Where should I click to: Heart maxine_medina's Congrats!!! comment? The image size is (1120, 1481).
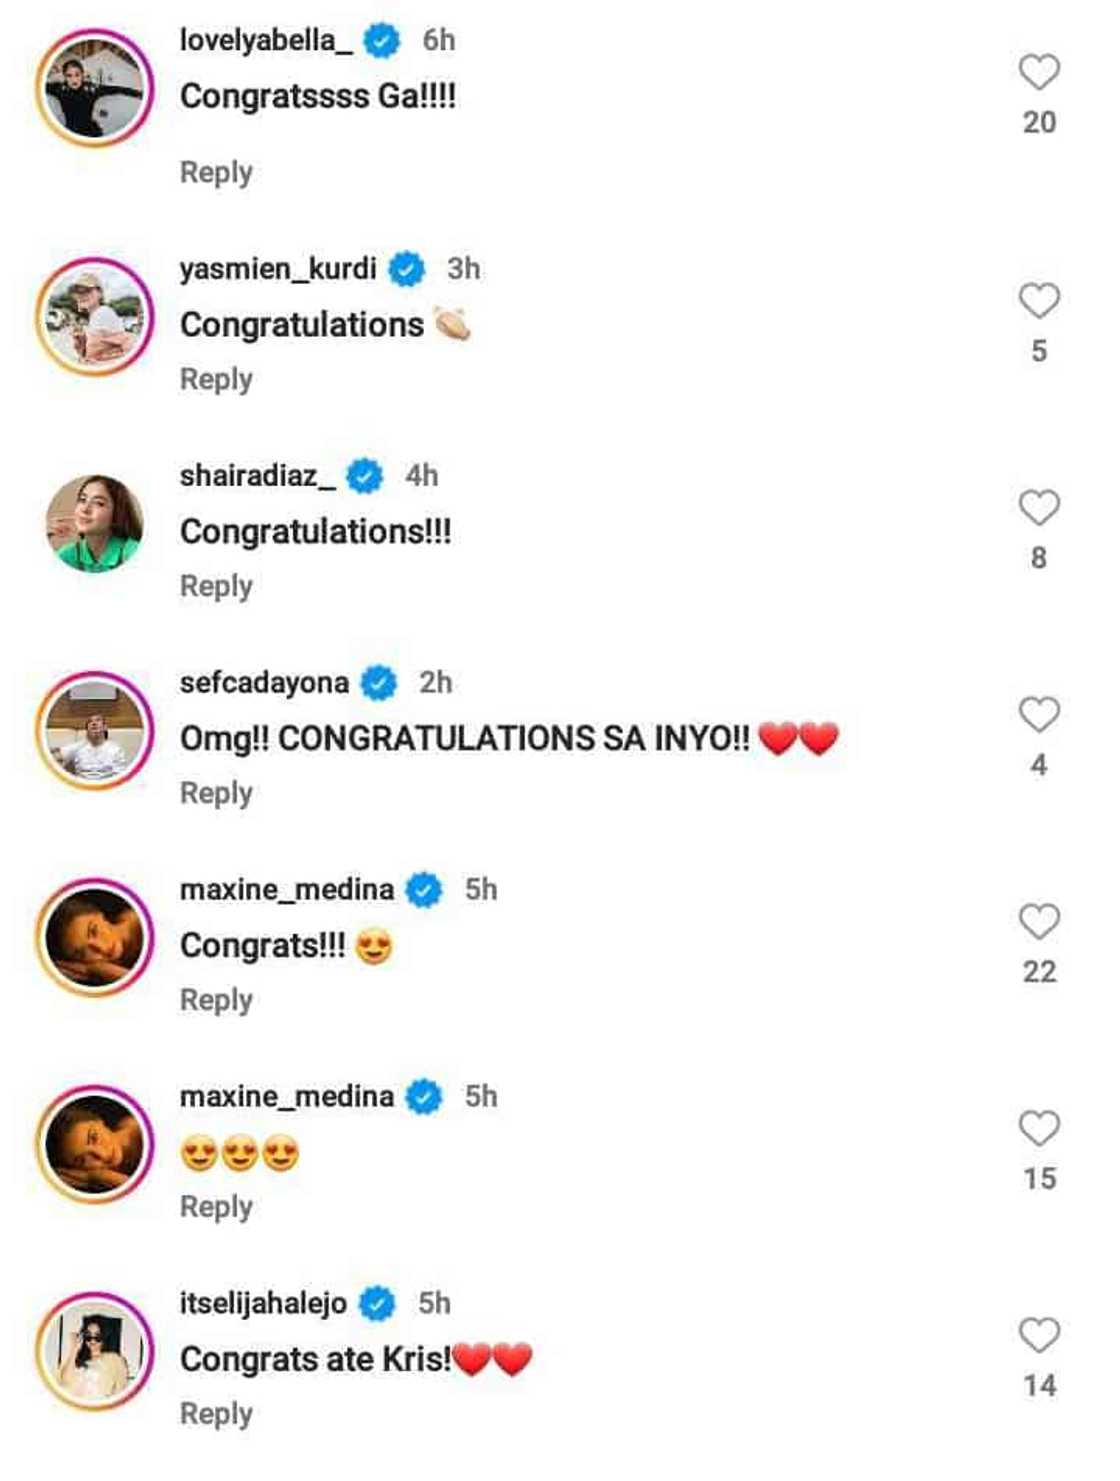pos(1039,922)
